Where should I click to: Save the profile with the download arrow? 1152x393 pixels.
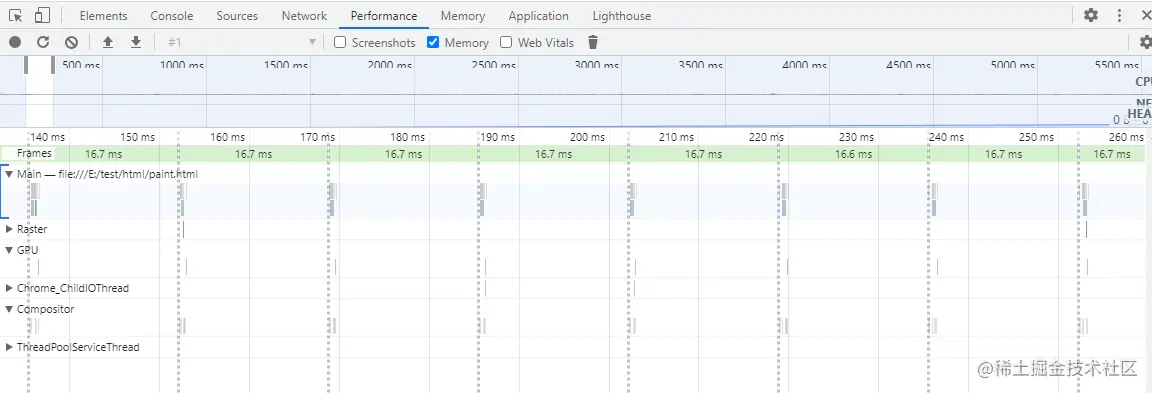[x=136, y=43]
